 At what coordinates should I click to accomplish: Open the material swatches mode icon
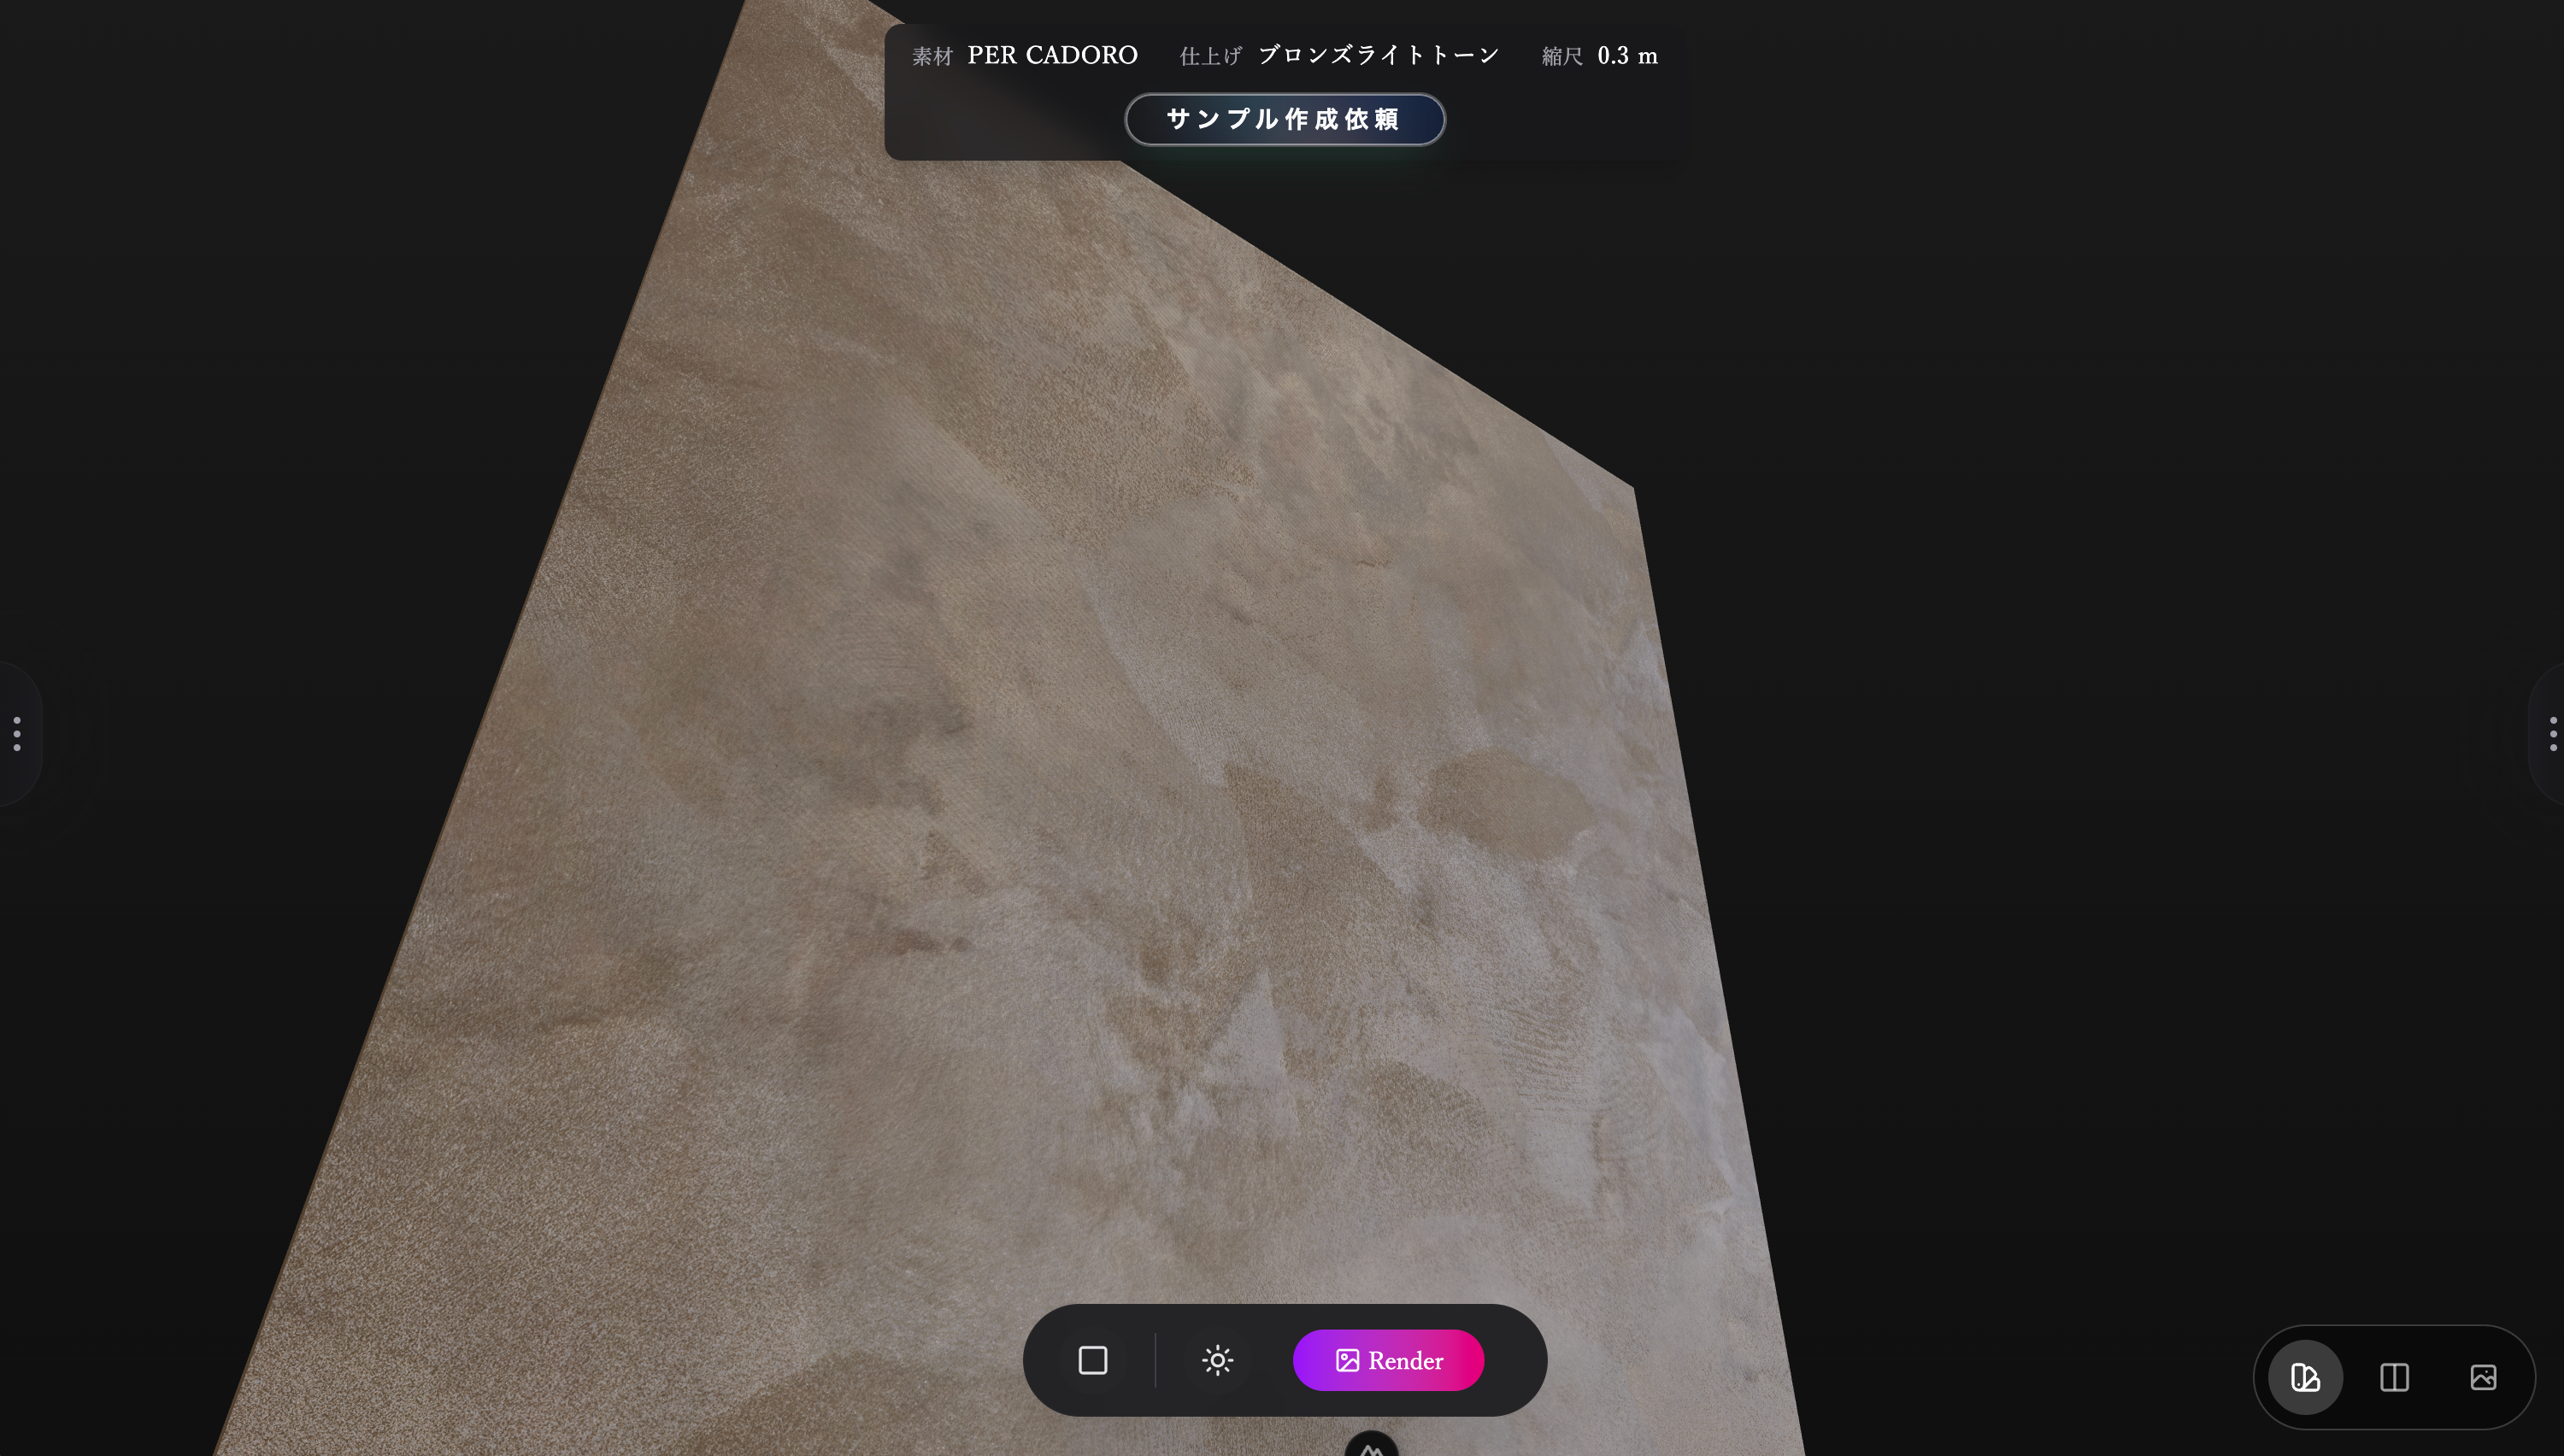tap(2305, 1377)
